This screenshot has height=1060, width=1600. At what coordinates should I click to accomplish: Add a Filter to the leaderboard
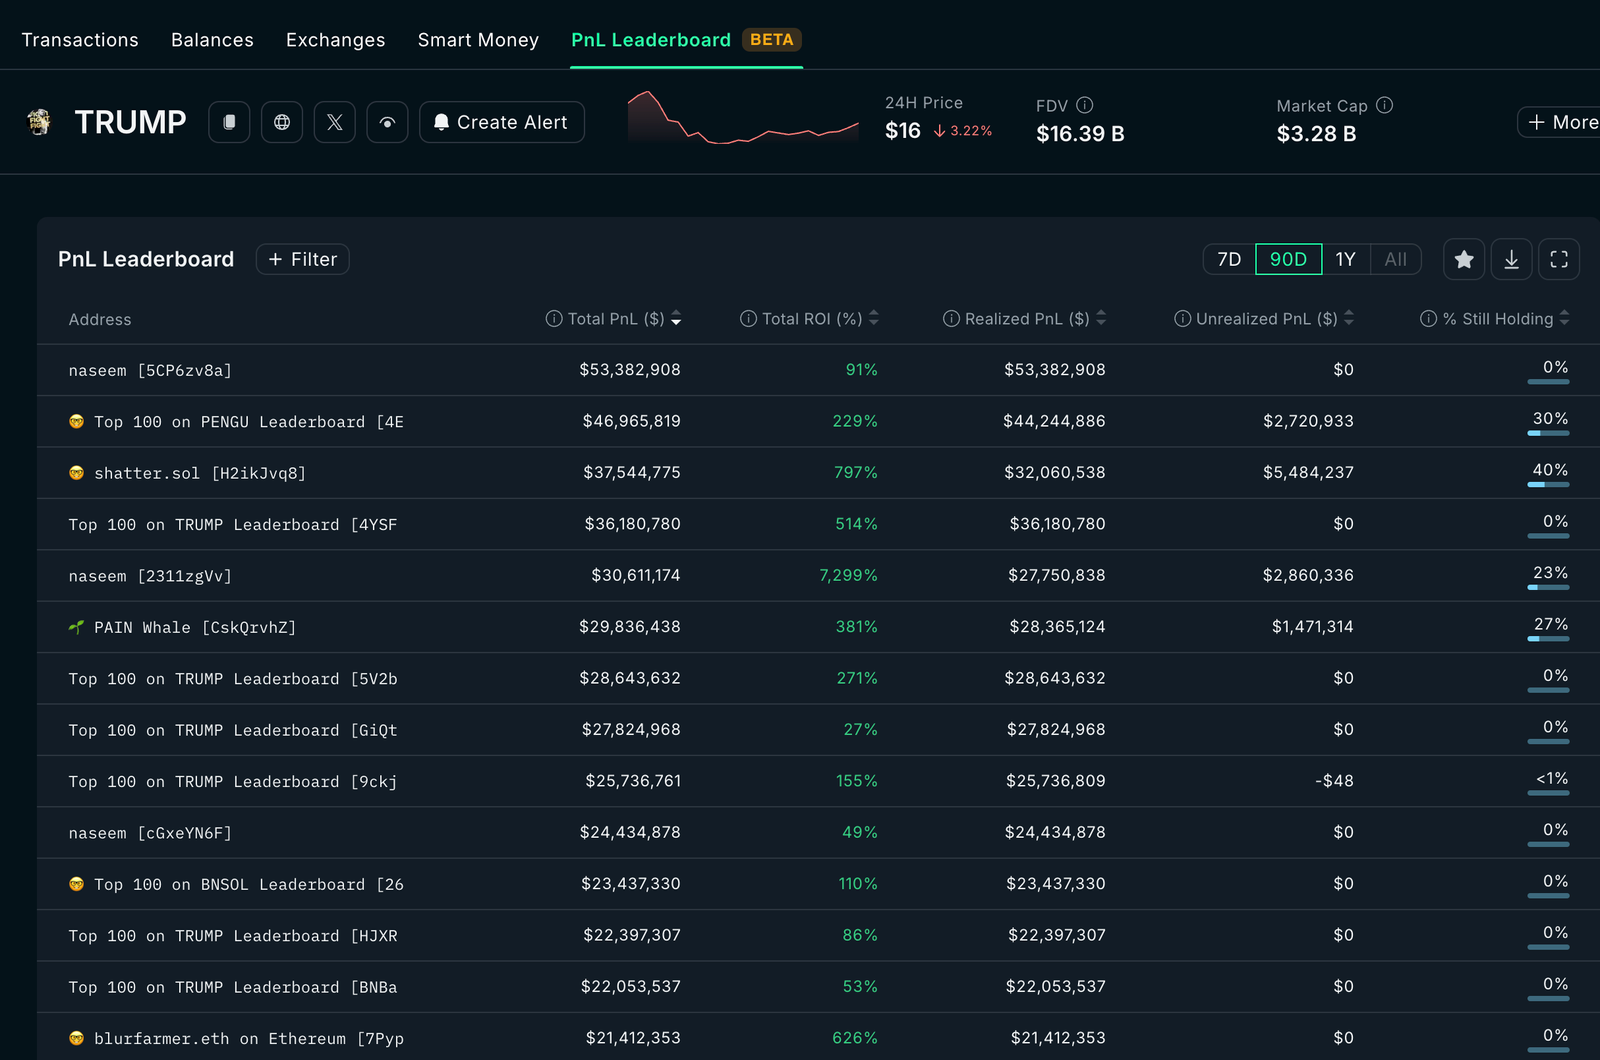(303, 260)
